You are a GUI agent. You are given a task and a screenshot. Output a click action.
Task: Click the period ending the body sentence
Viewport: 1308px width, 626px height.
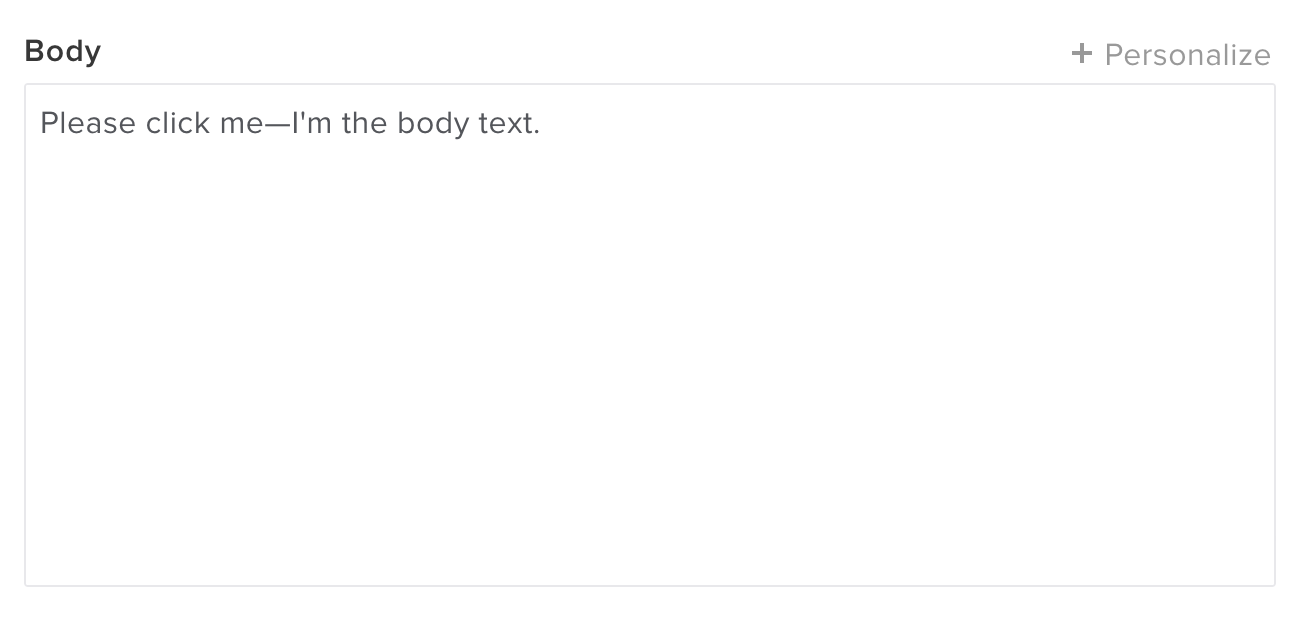tap(536, 132)
